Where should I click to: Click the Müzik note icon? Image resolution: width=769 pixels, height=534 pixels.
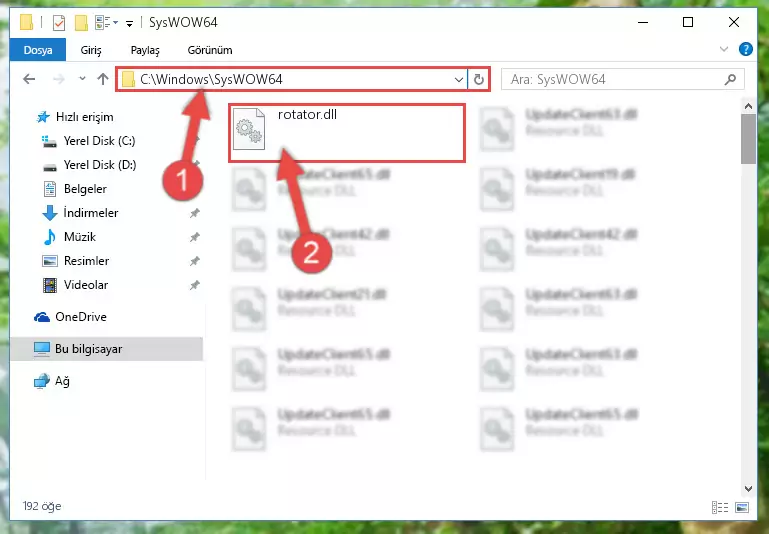coord(50,237)
